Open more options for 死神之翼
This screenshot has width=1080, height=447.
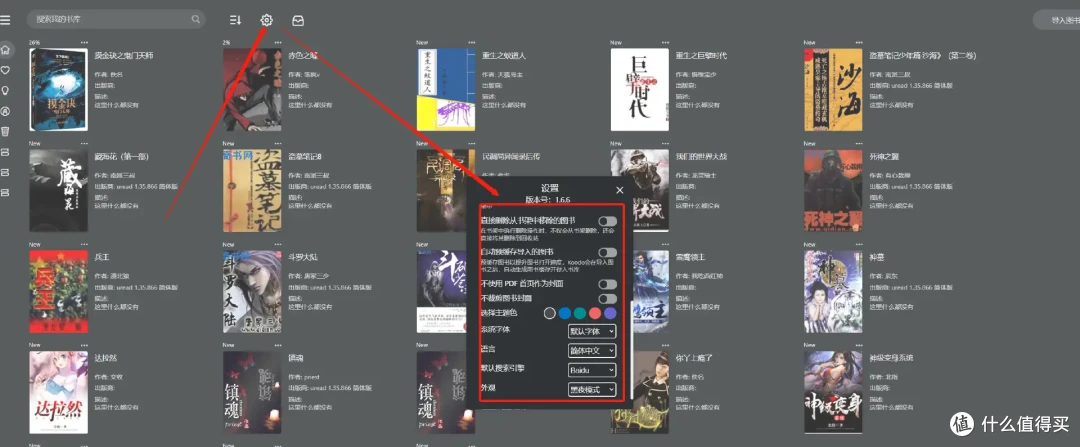coord(858,144)
